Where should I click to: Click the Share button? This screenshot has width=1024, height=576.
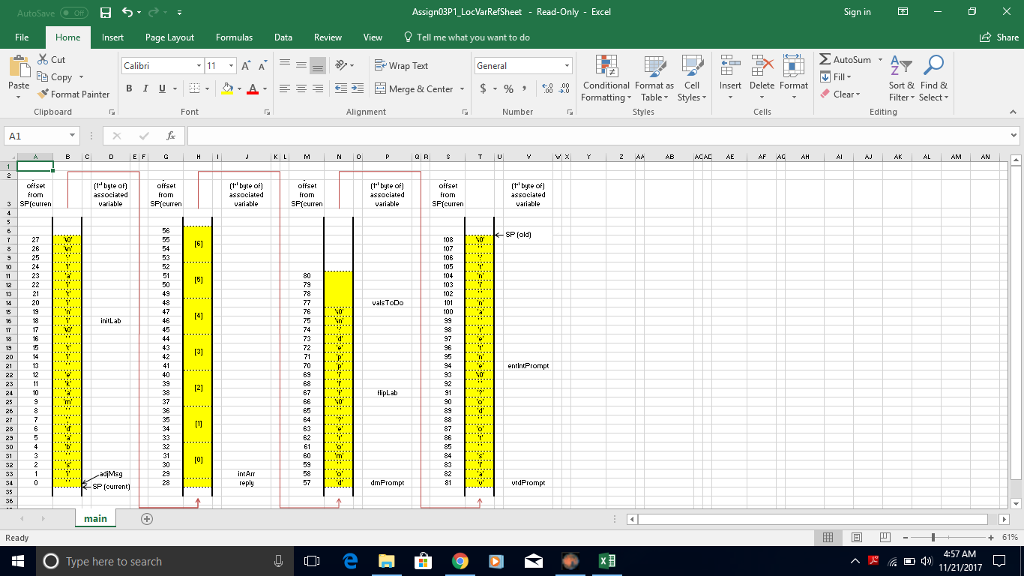(999, 37)
